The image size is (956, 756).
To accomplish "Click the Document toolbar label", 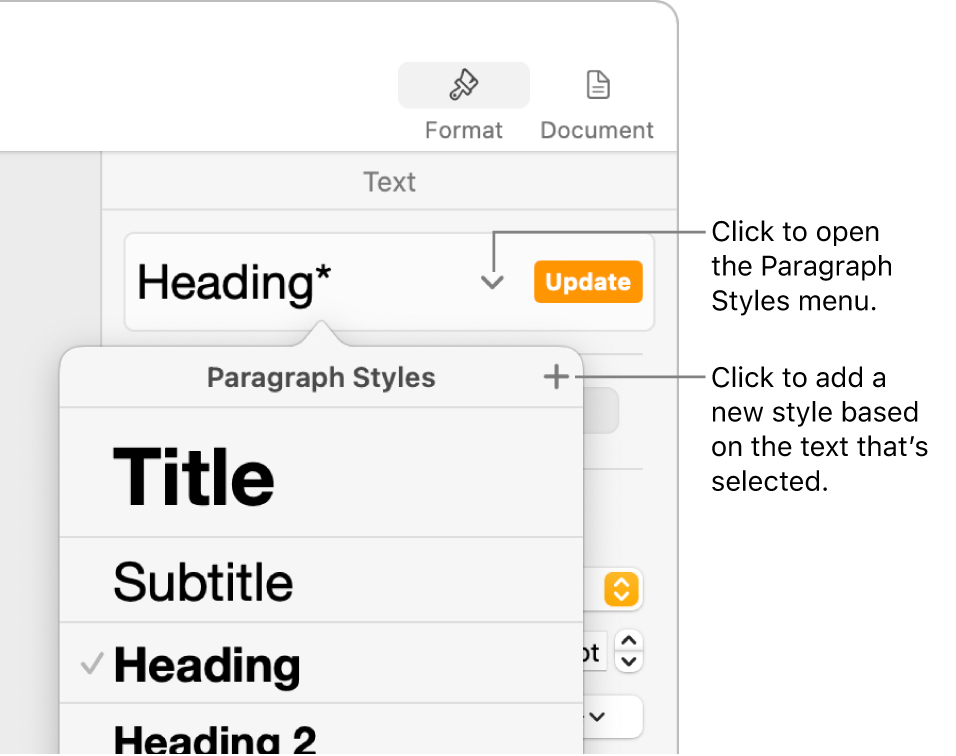I will click(597, 130).
